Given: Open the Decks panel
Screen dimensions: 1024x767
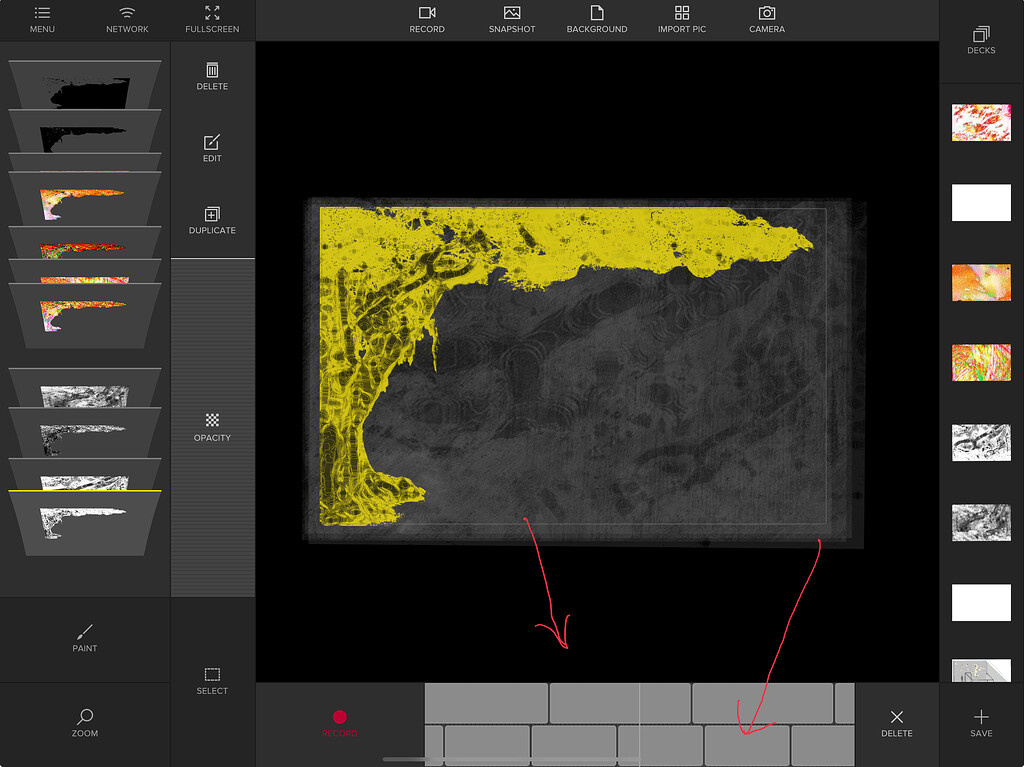Looking at the screenshot, I should (981, 40).
